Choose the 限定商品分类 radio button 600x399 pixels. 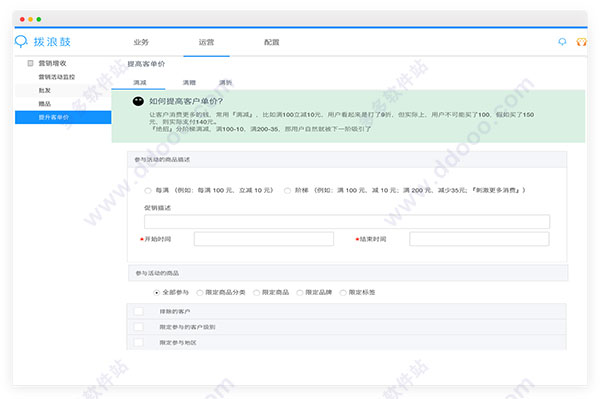tap(199, 293)
